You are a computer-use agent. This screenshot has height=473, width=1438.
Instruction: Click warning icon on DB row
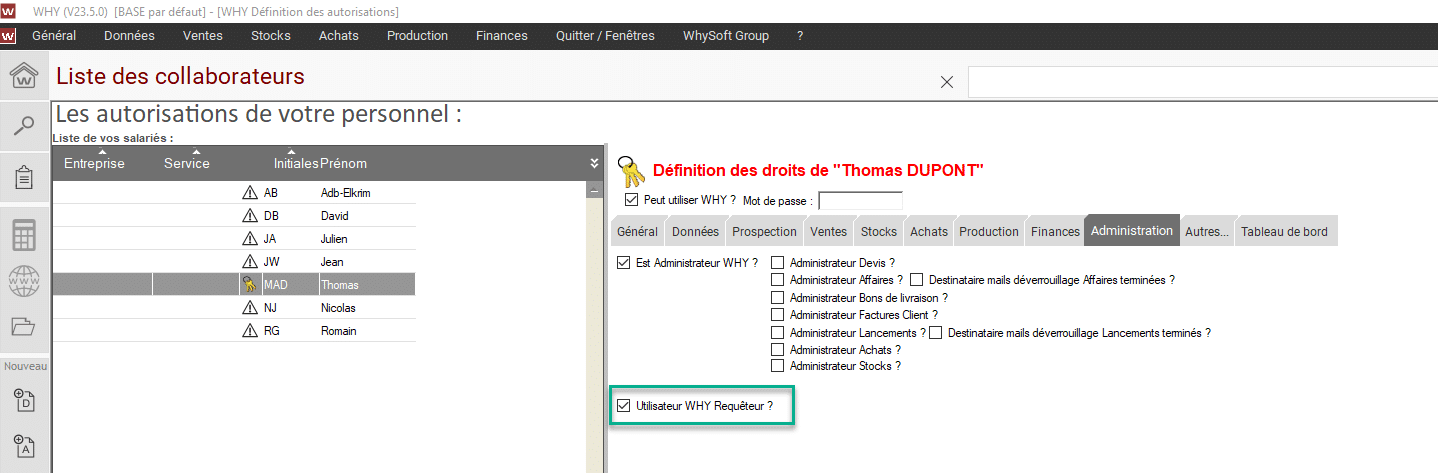click(250, 216)
